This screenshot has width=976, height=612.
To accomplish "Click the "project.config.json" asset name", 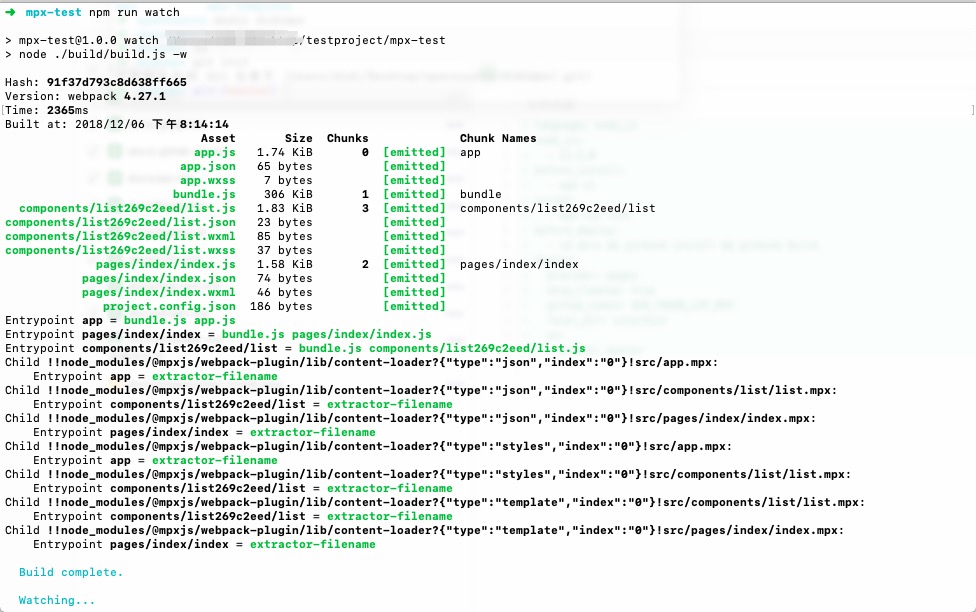I will [169, 306].
